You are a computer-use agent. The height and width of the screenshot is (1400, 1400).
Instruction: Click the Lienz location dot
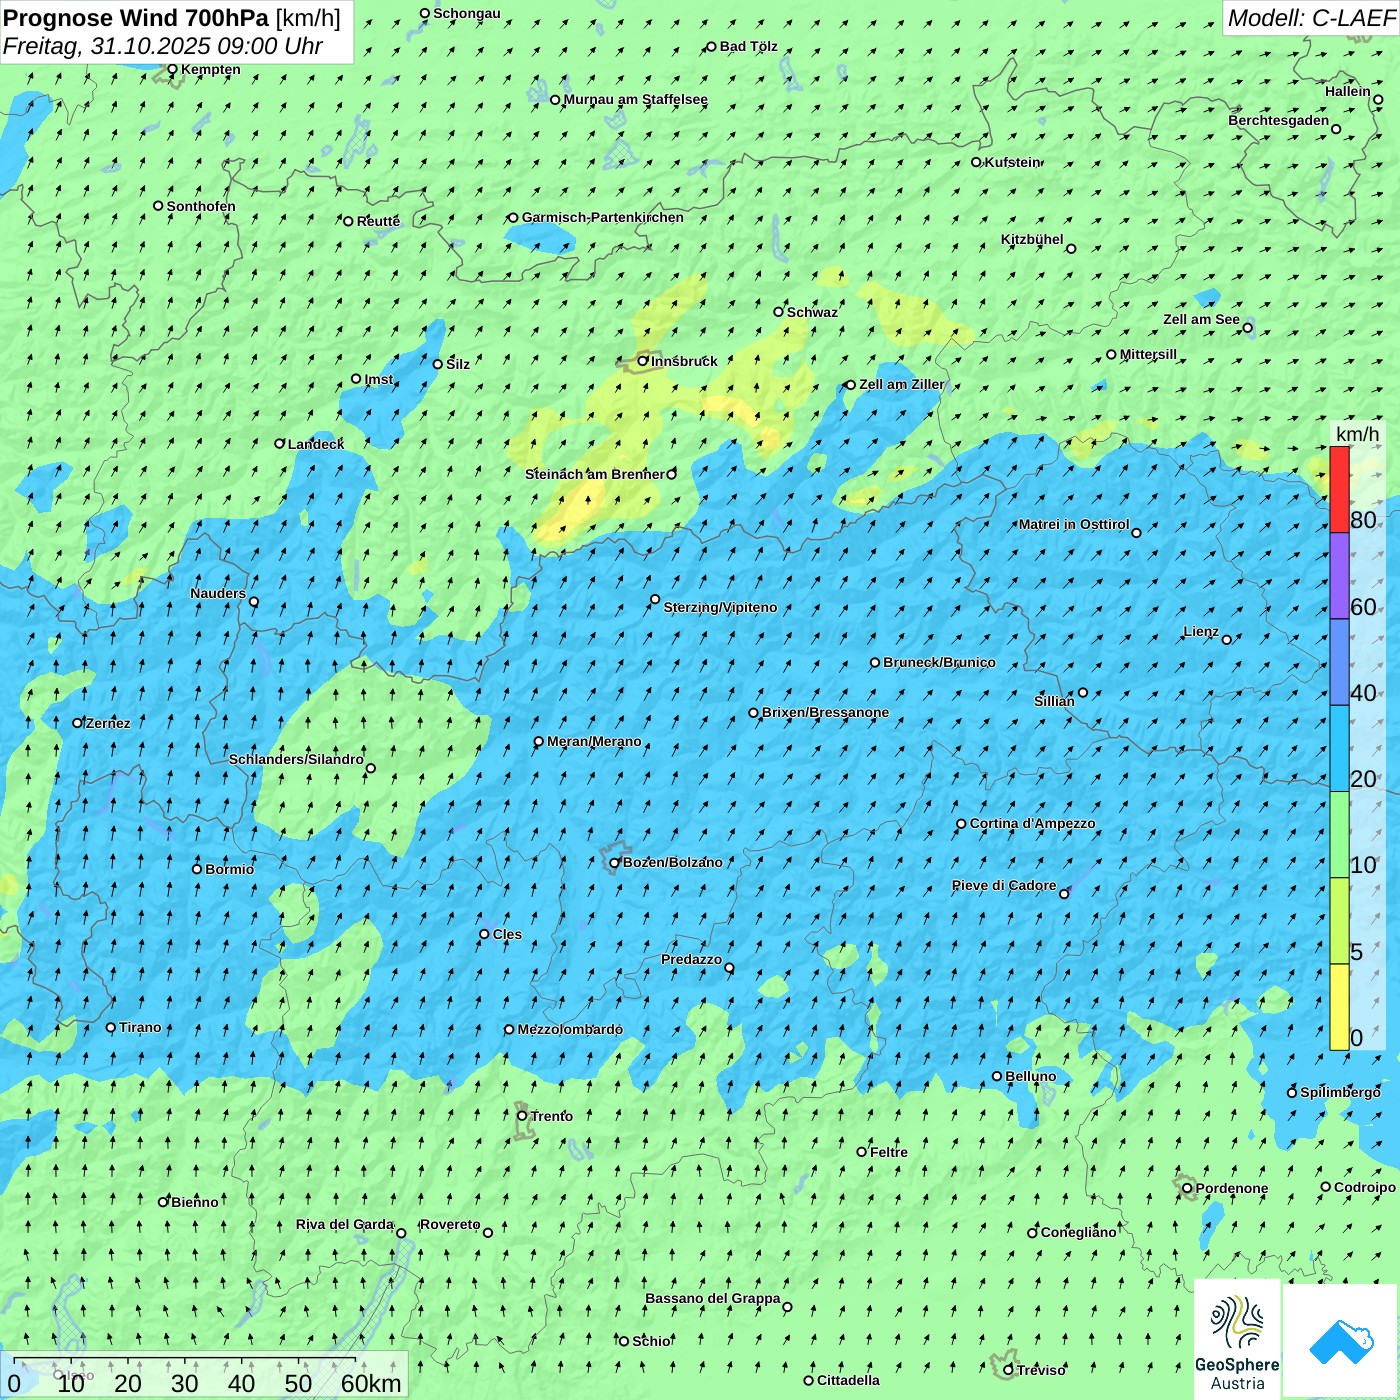(x=1227, y=639)
